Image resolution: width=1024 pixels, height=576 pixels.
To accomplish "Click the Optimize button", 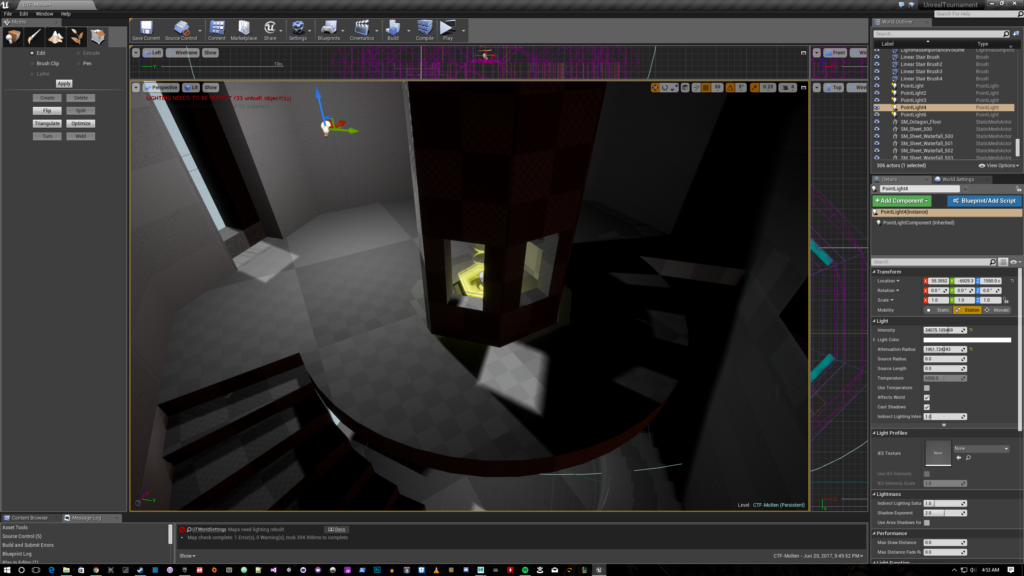I will pyautogui.click(x=80, y=123).
